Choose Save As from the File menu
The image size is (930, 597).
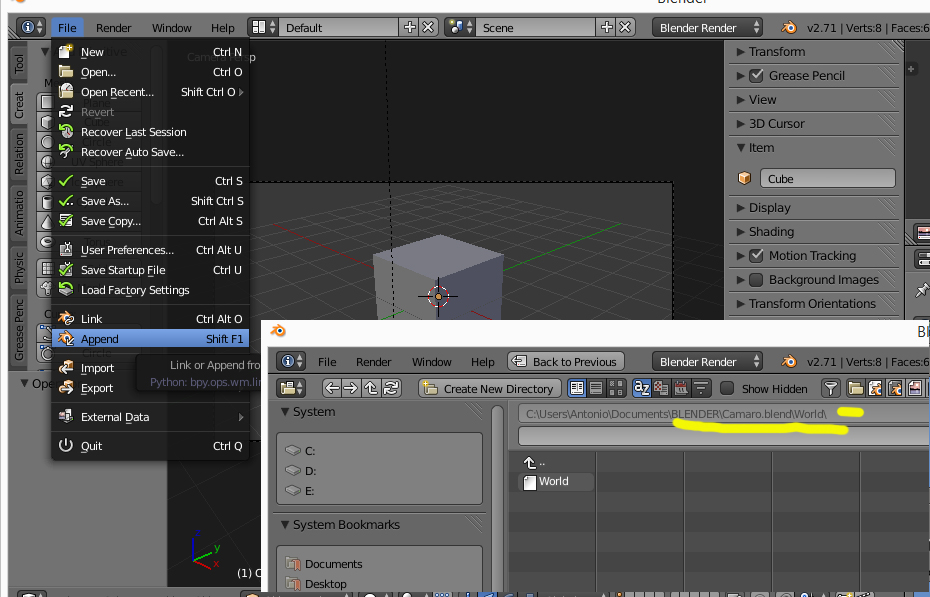tap(105, 201)
